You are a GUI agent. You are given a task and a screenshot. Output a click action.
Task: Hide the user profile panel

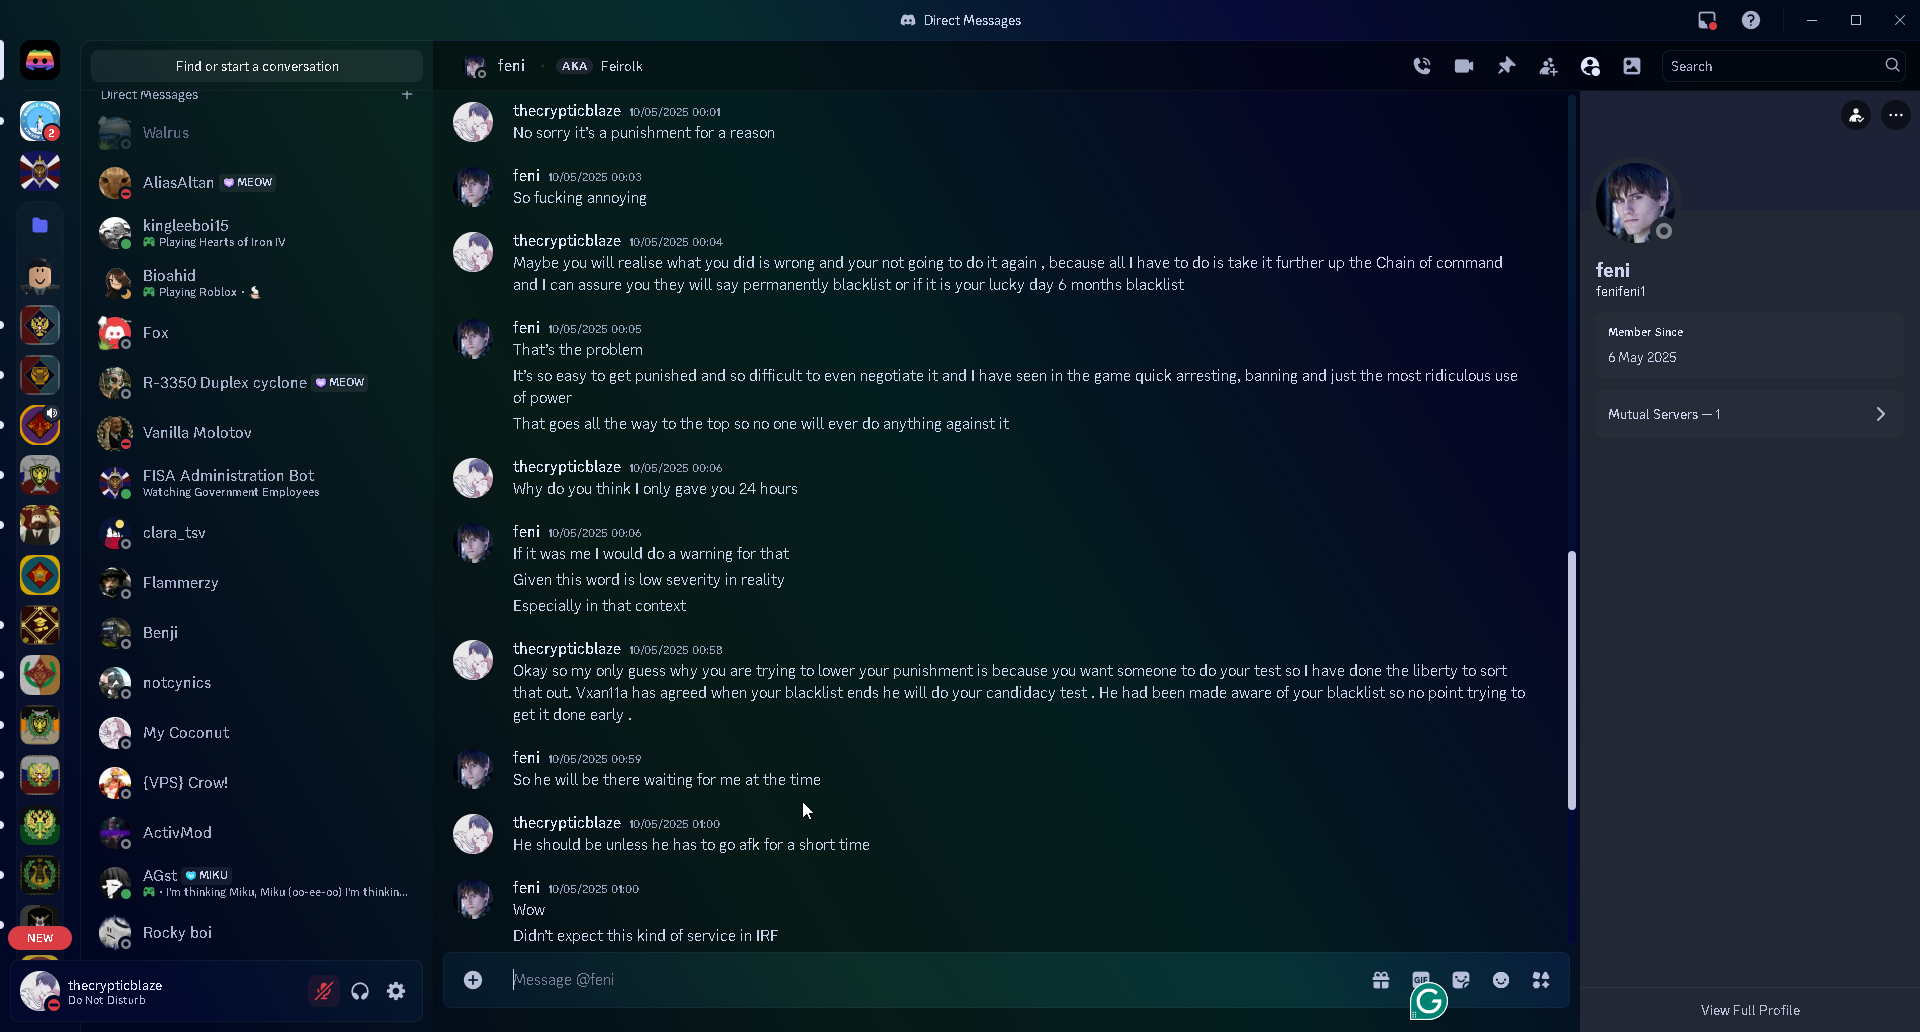tap(1590, 66)
